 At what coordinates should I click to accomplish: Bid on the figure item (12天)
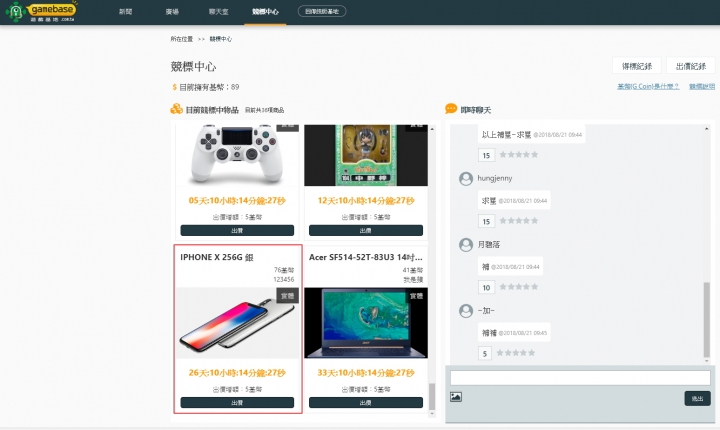point(366,230)
